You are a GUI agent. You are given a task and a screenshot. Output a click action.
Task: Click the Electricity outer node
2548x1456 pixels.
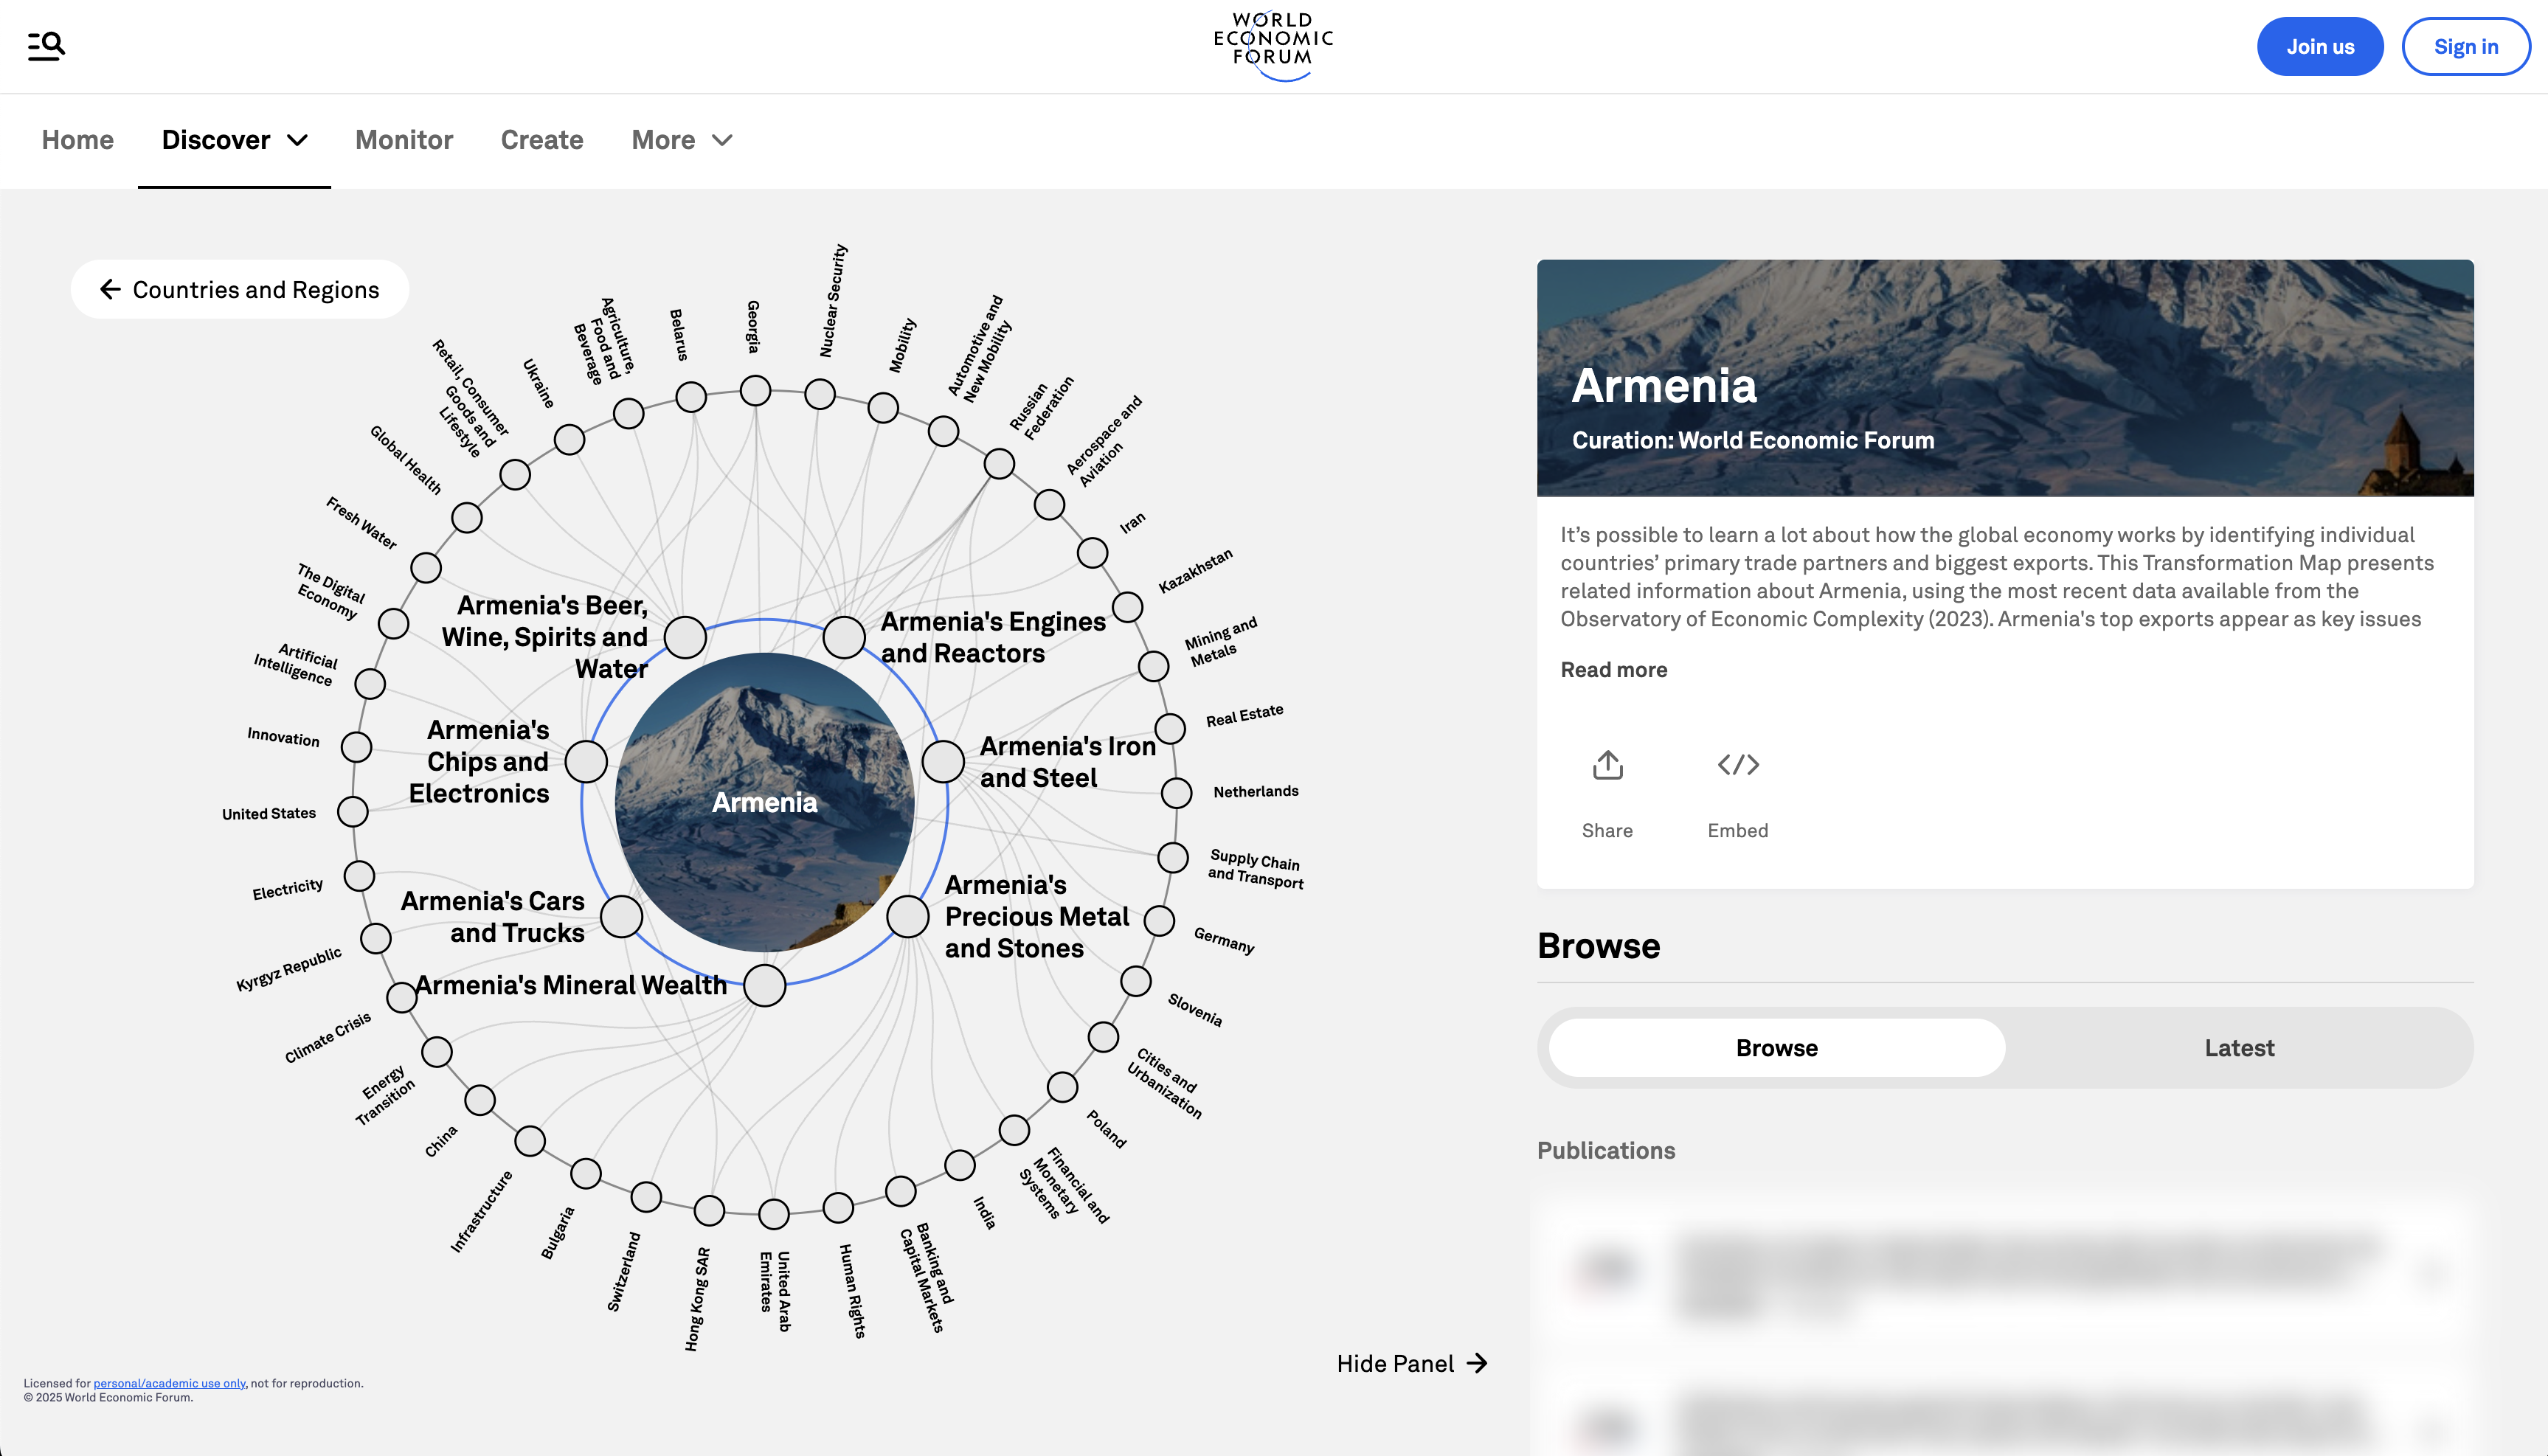(x=359, y=876)
